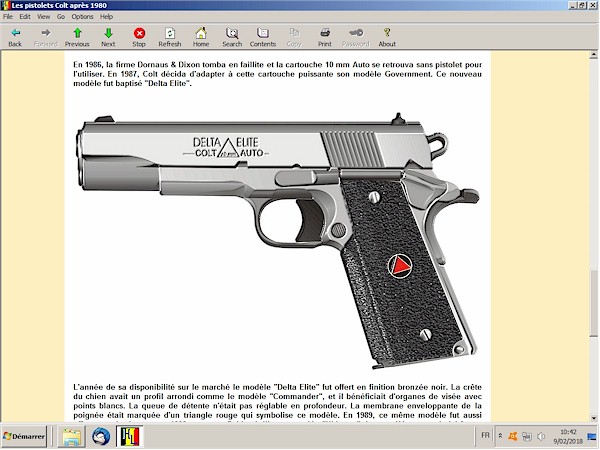Go to the Home page

tap(201, 34)
